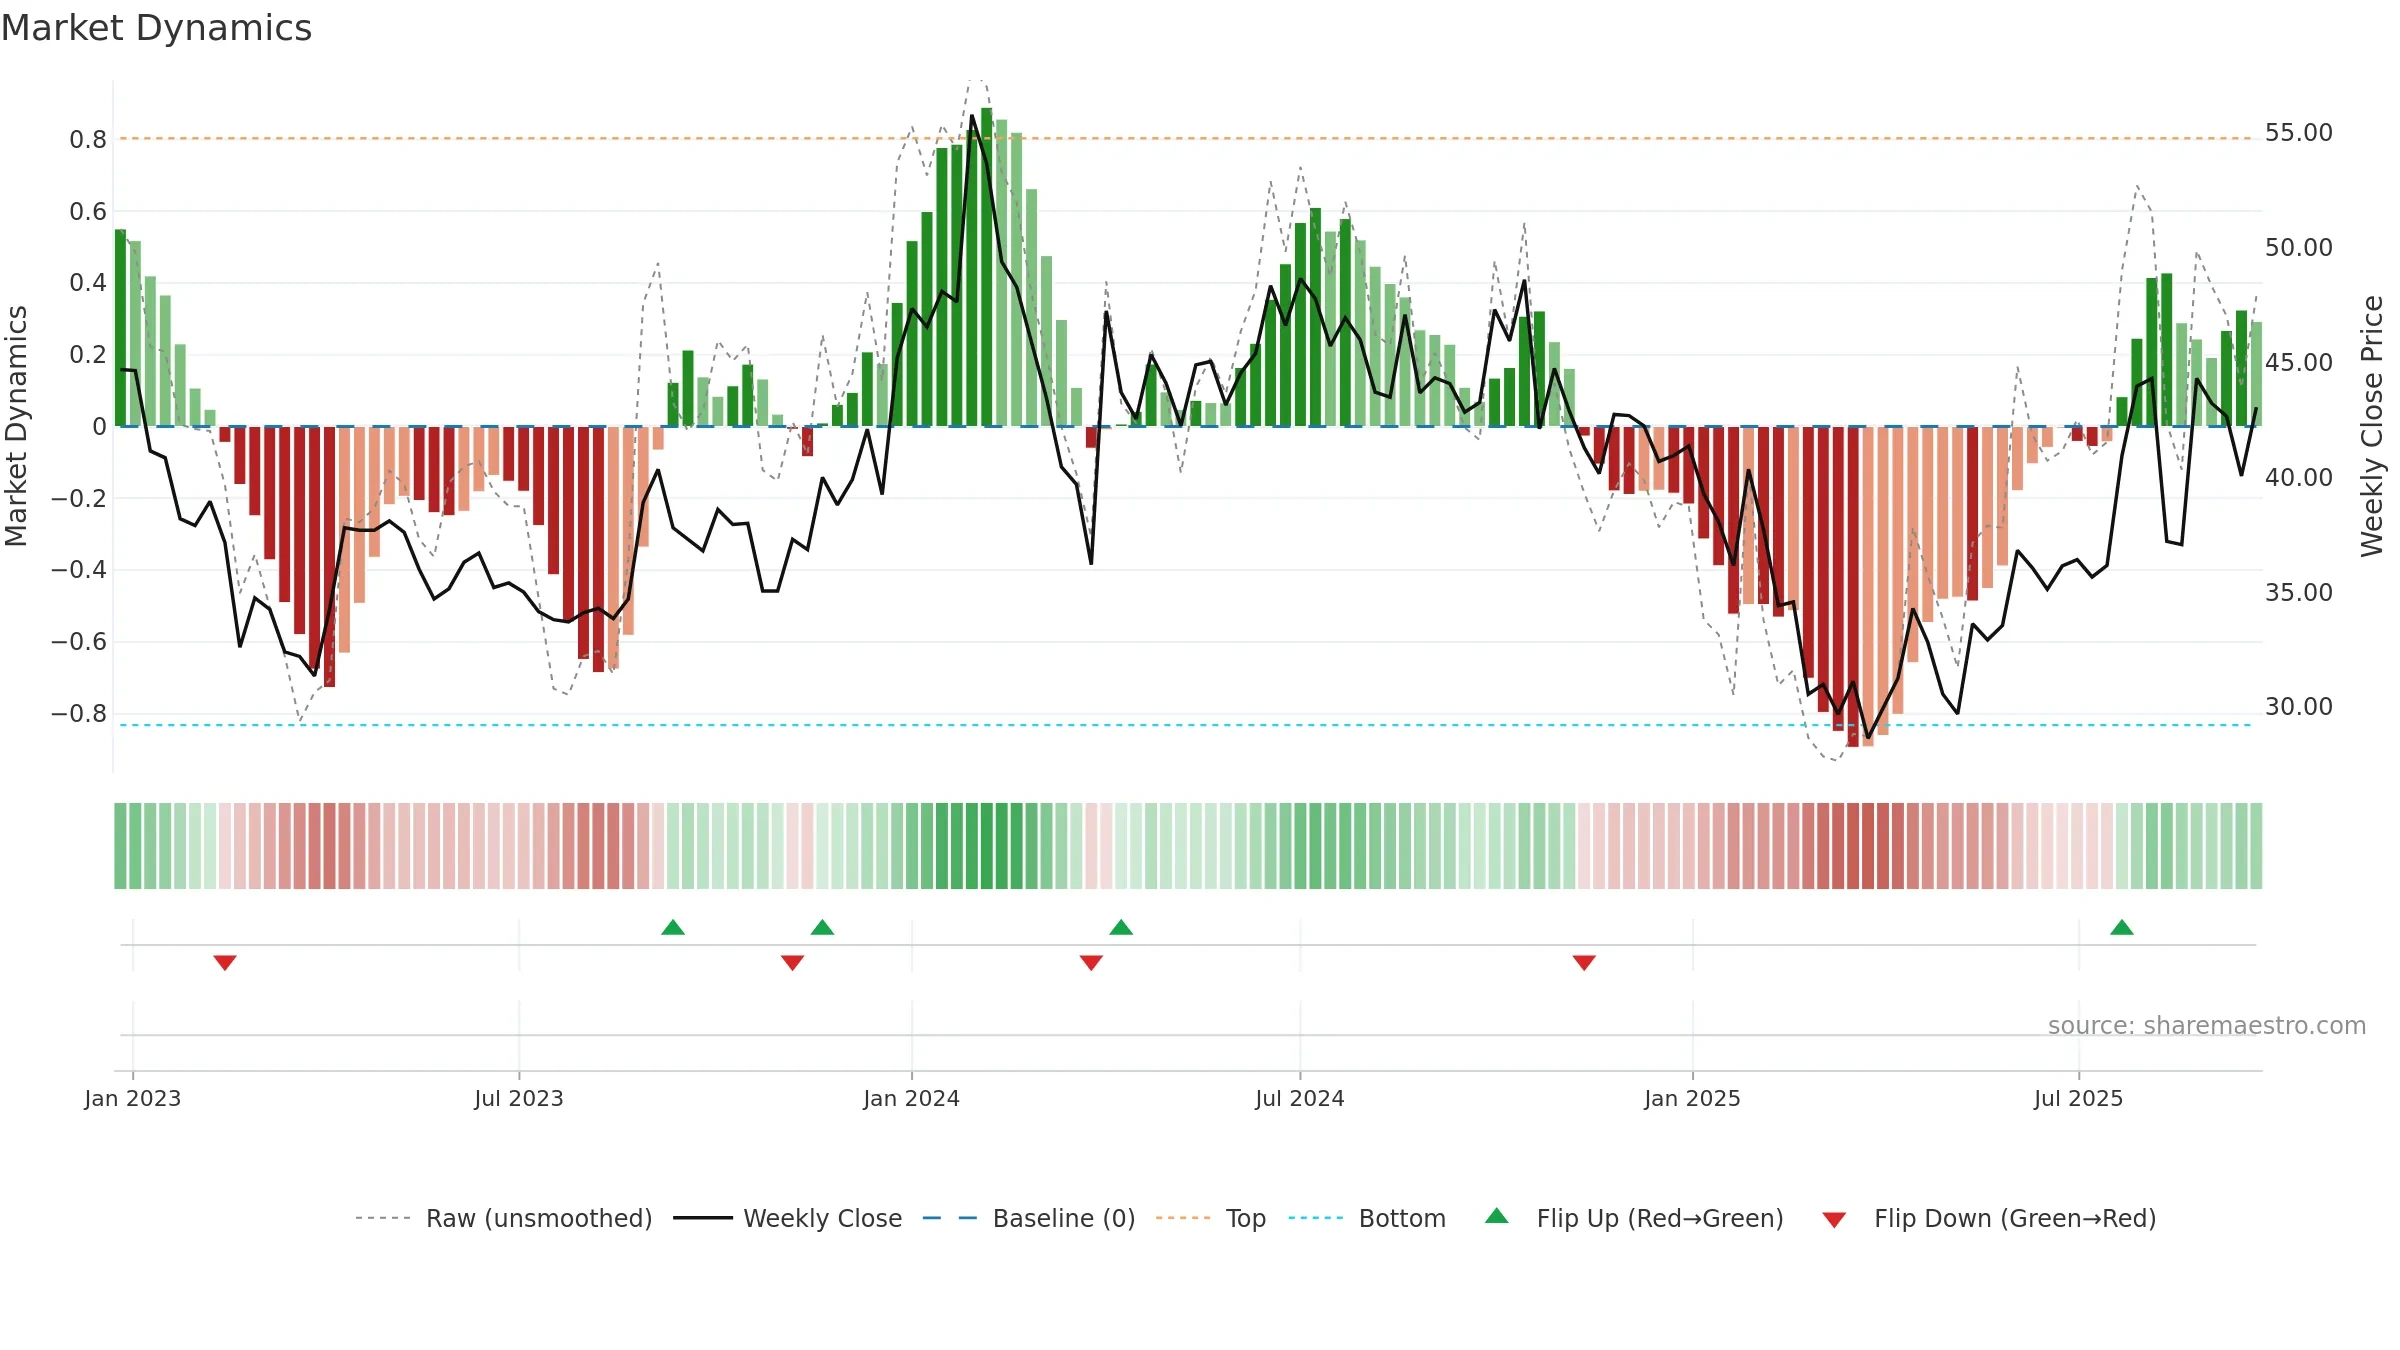The width and height of the screenshot is (2400, 1350).
Task: Click the Top legend entry
Action: coord(1210,1218)
